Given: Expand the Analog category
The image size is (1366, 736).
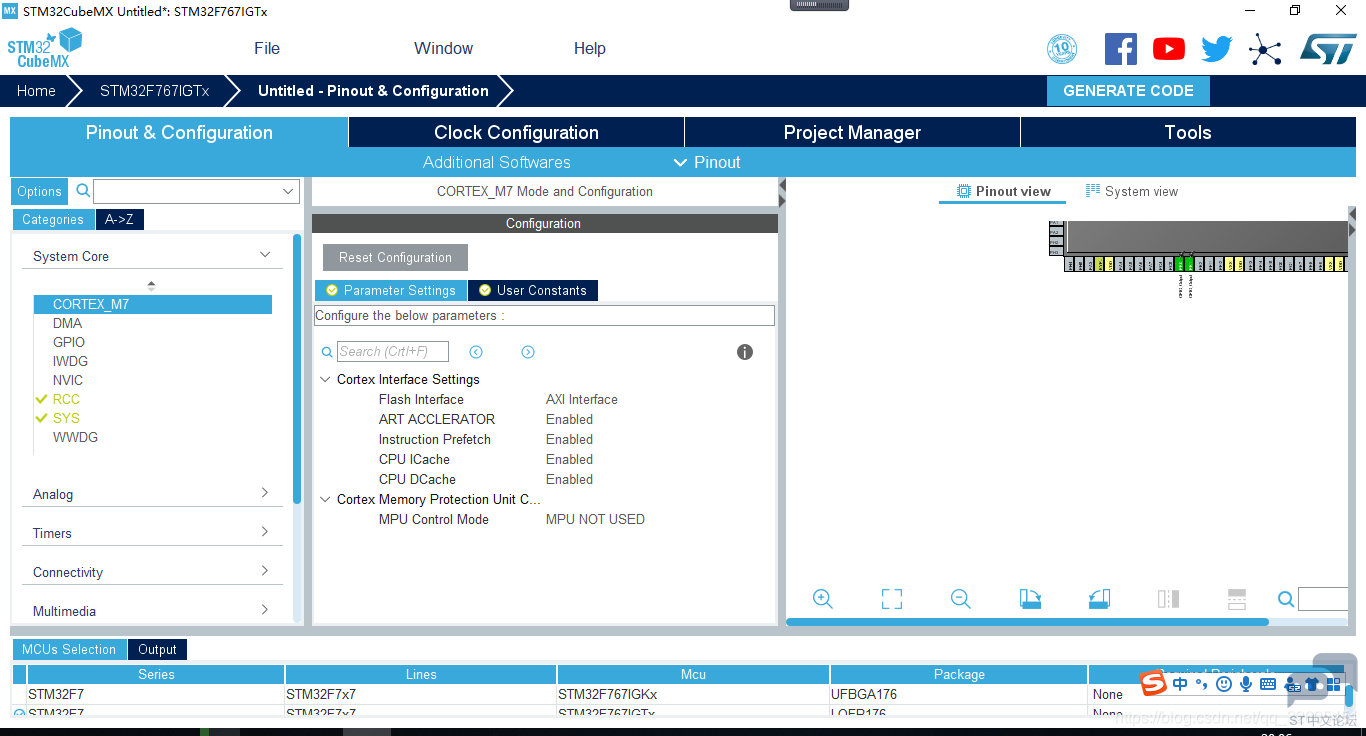Looking at the screenshot, I should (265, 493).
